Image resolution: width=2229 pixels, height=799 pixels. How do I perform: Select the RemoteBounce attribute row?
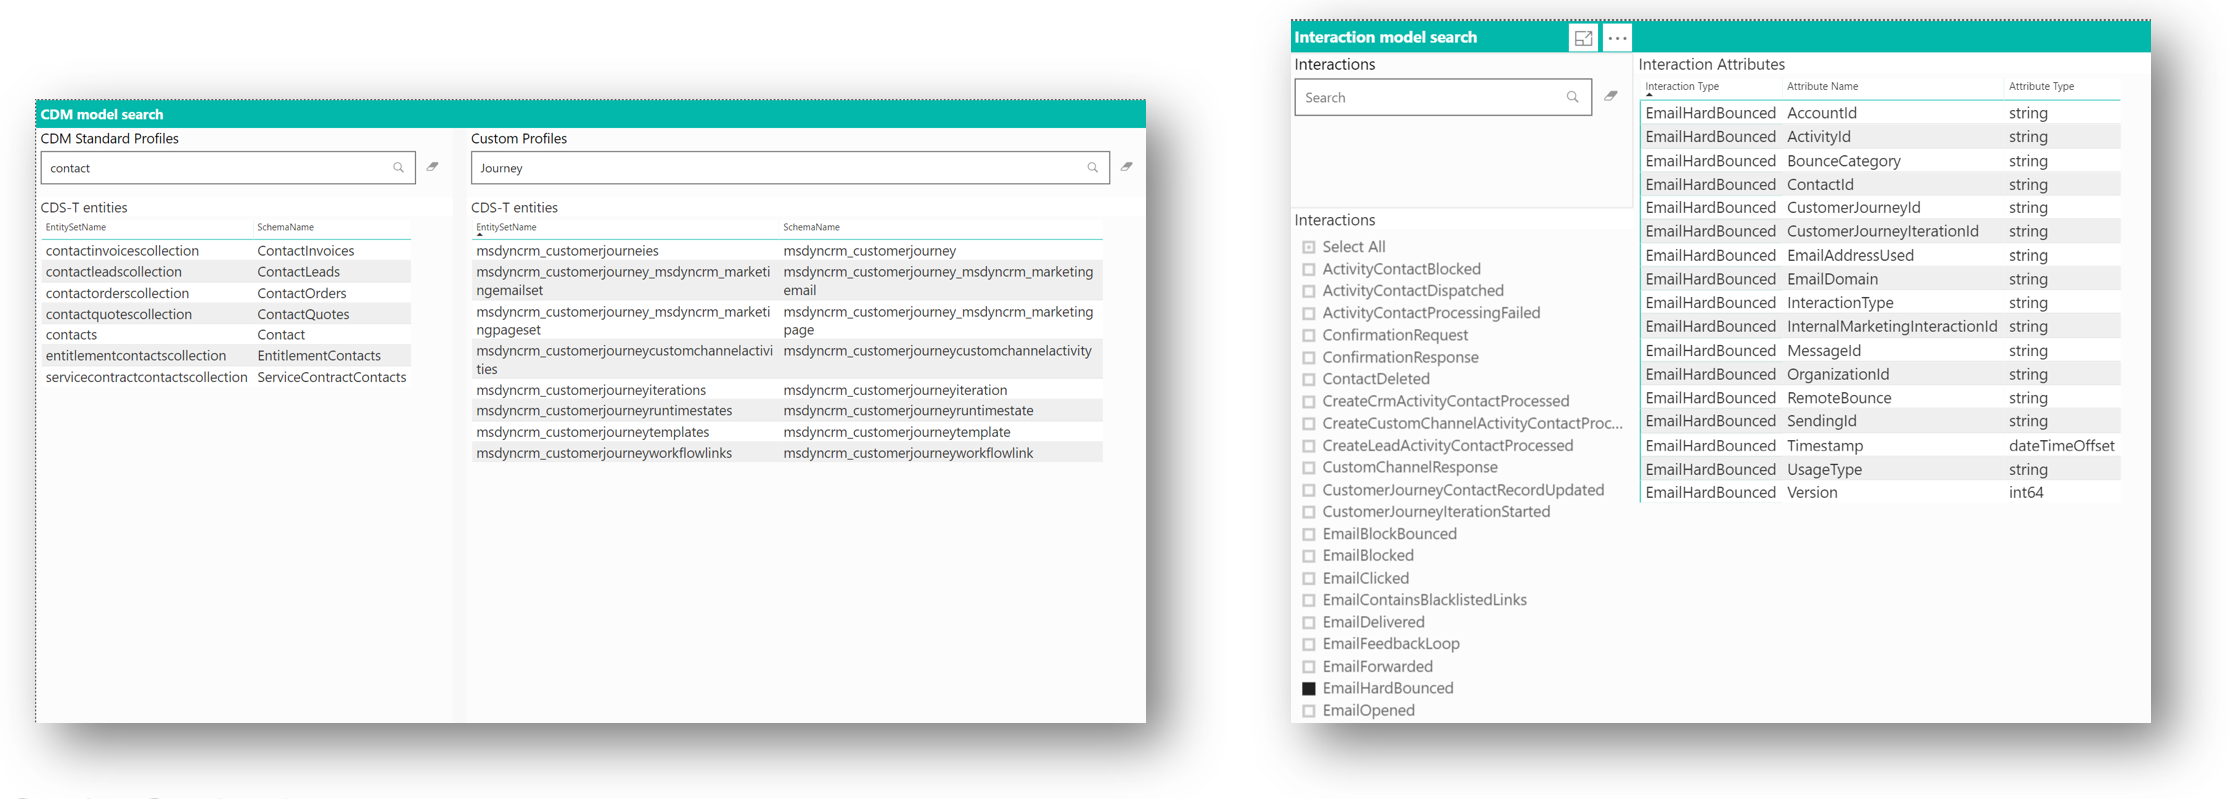pos(1880,398)
